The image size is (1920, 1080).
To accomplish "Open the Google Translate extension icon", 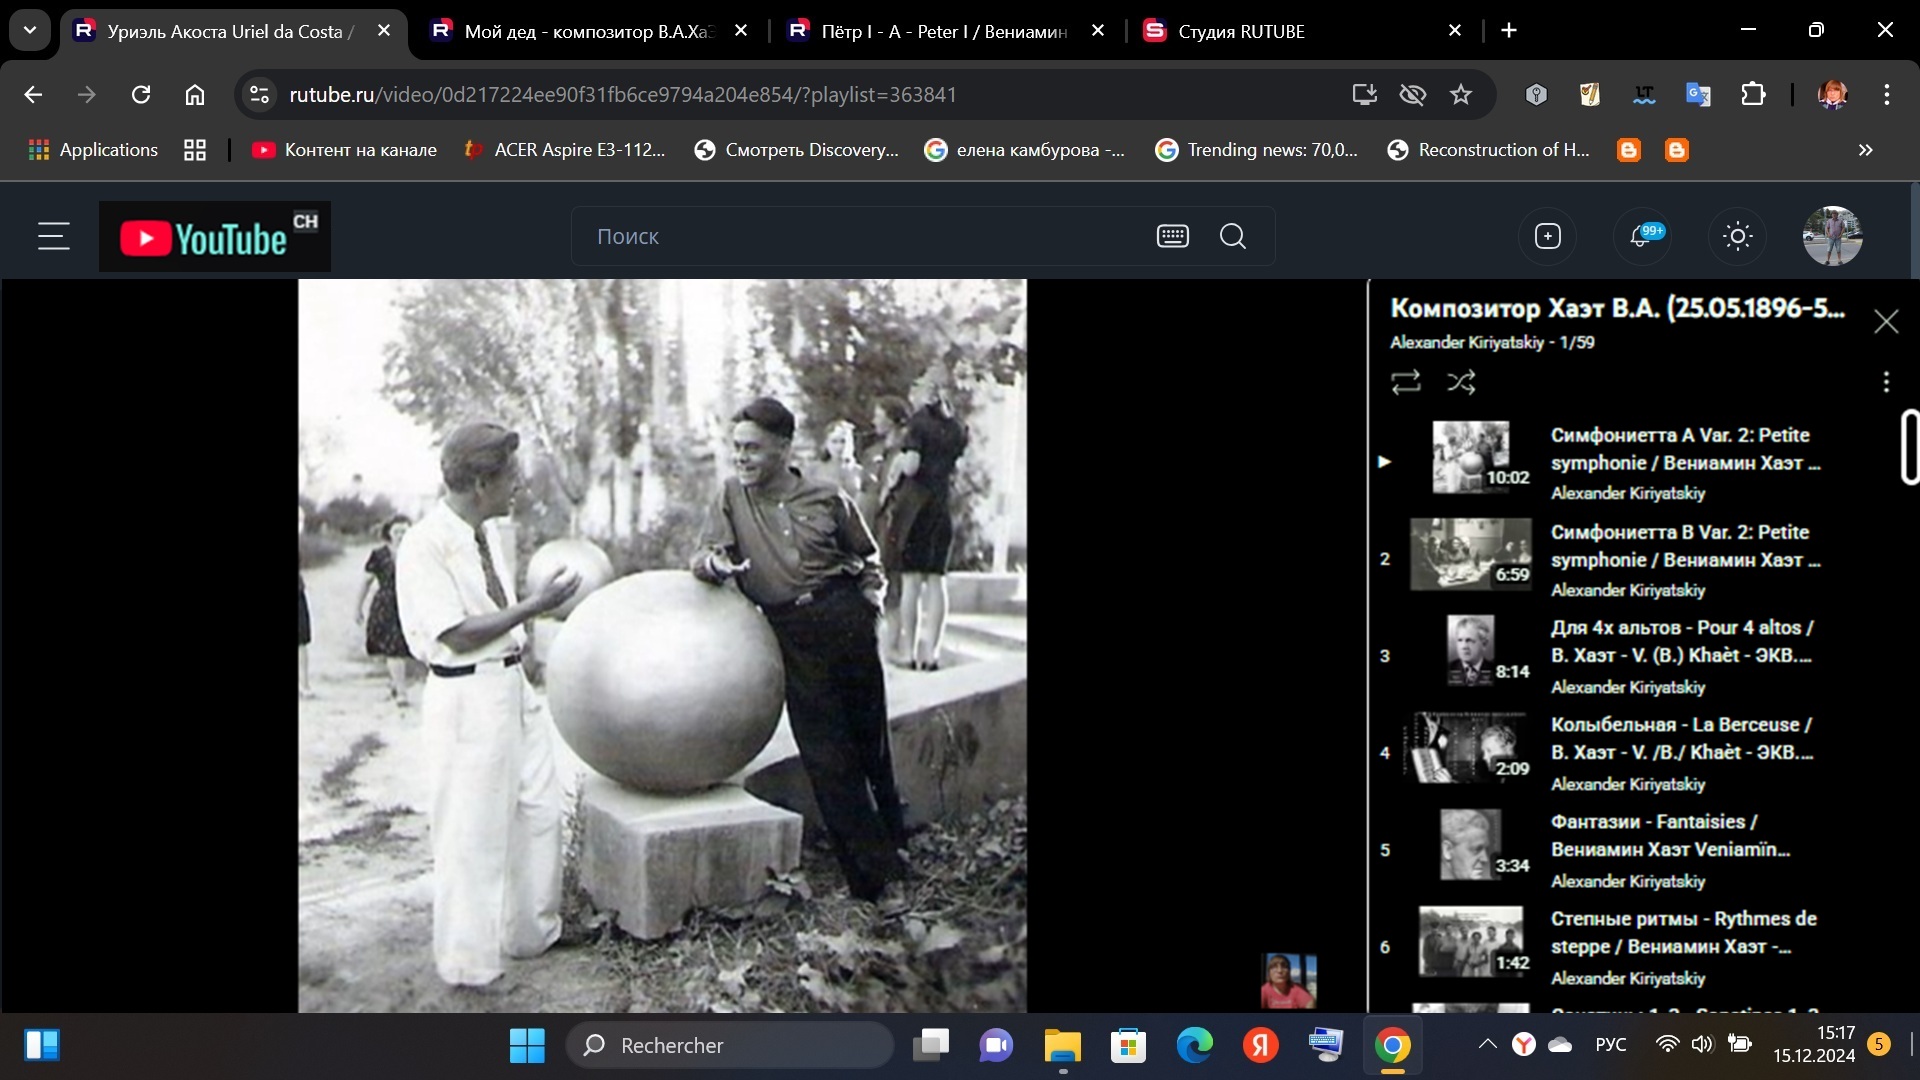I will click(1698, 95).
